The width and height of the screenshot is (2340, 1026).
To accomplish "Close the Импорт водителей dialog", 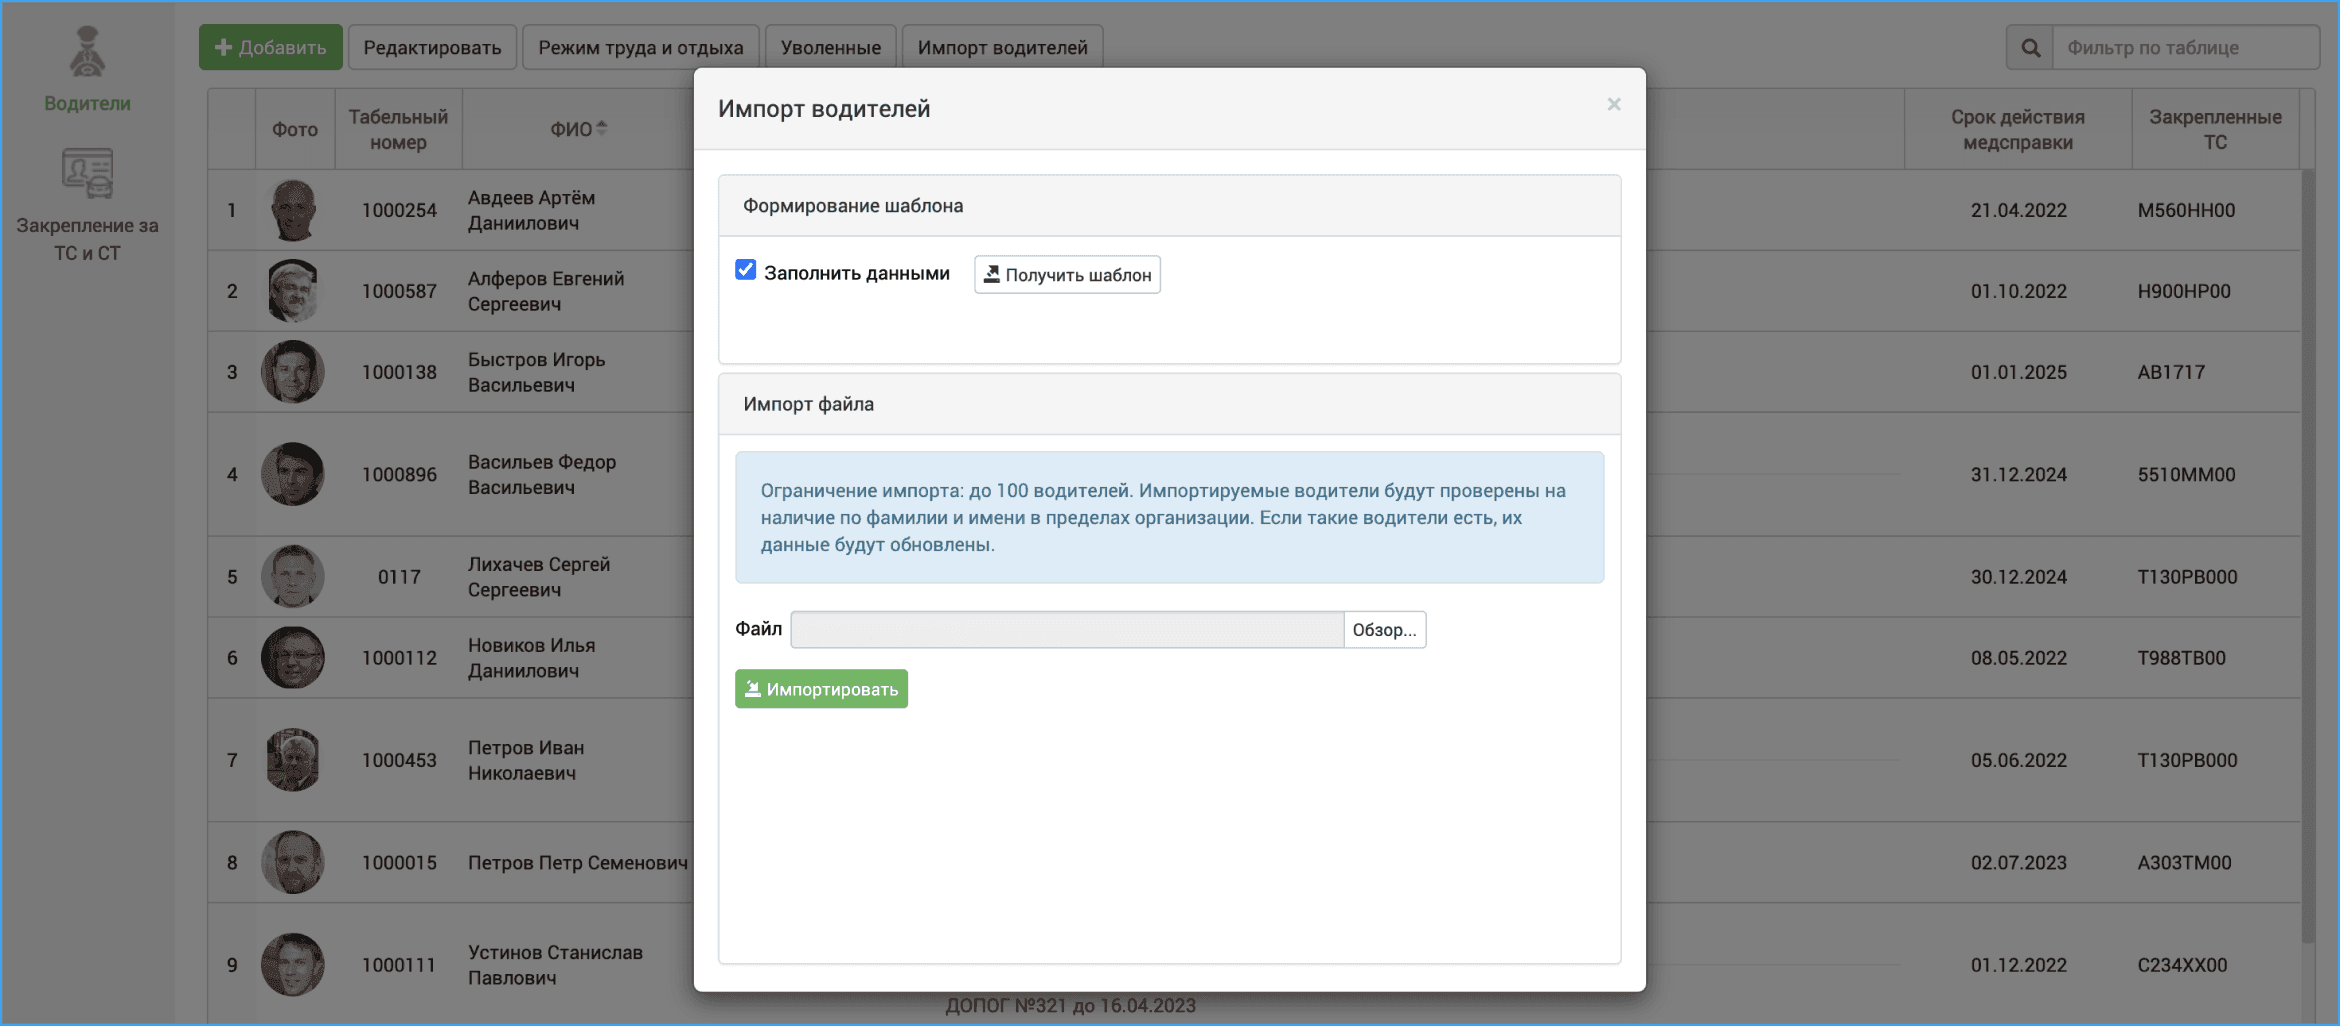I will click(x=1613, y=105).
